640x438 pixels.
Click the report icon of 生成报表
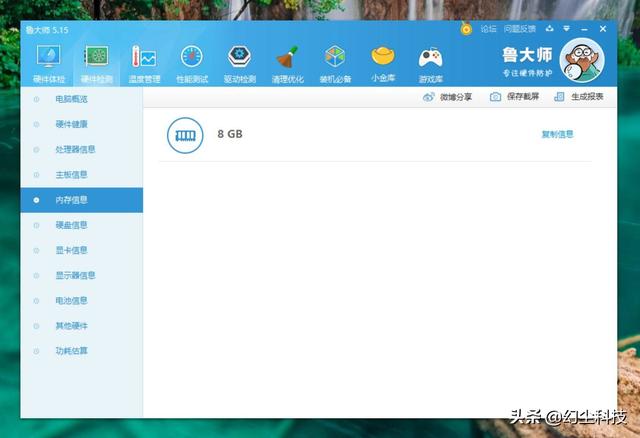click(559, 97)
